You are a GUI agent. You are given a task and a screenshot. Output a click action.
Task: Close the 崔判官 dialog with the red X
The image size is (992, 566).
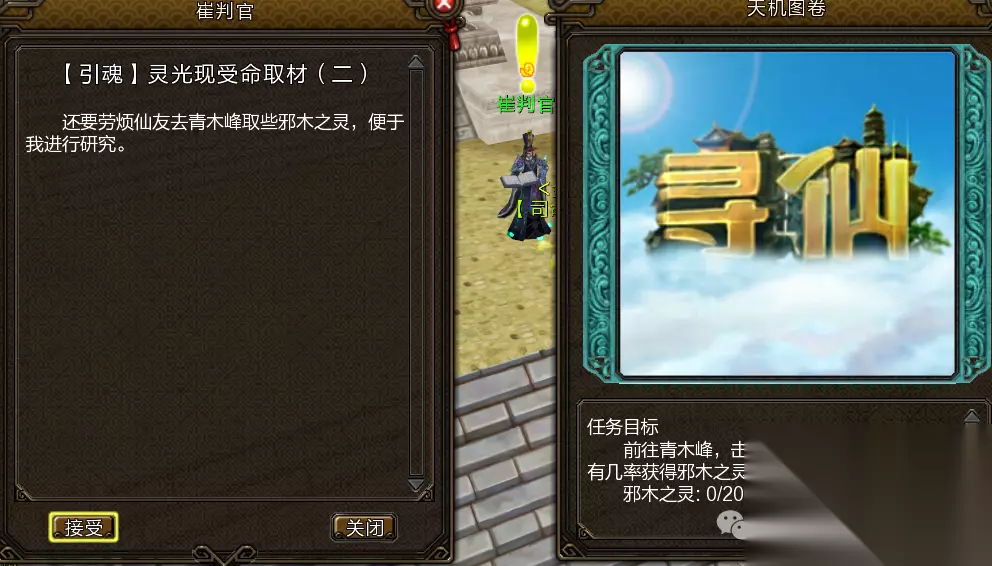click(445, 6)
